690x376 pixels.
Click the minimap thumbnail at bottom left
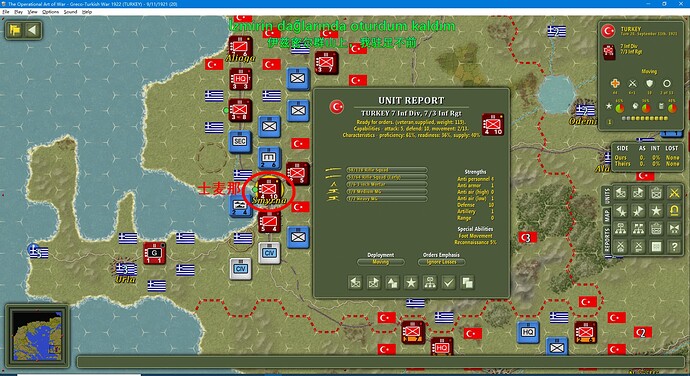[37, 335]
